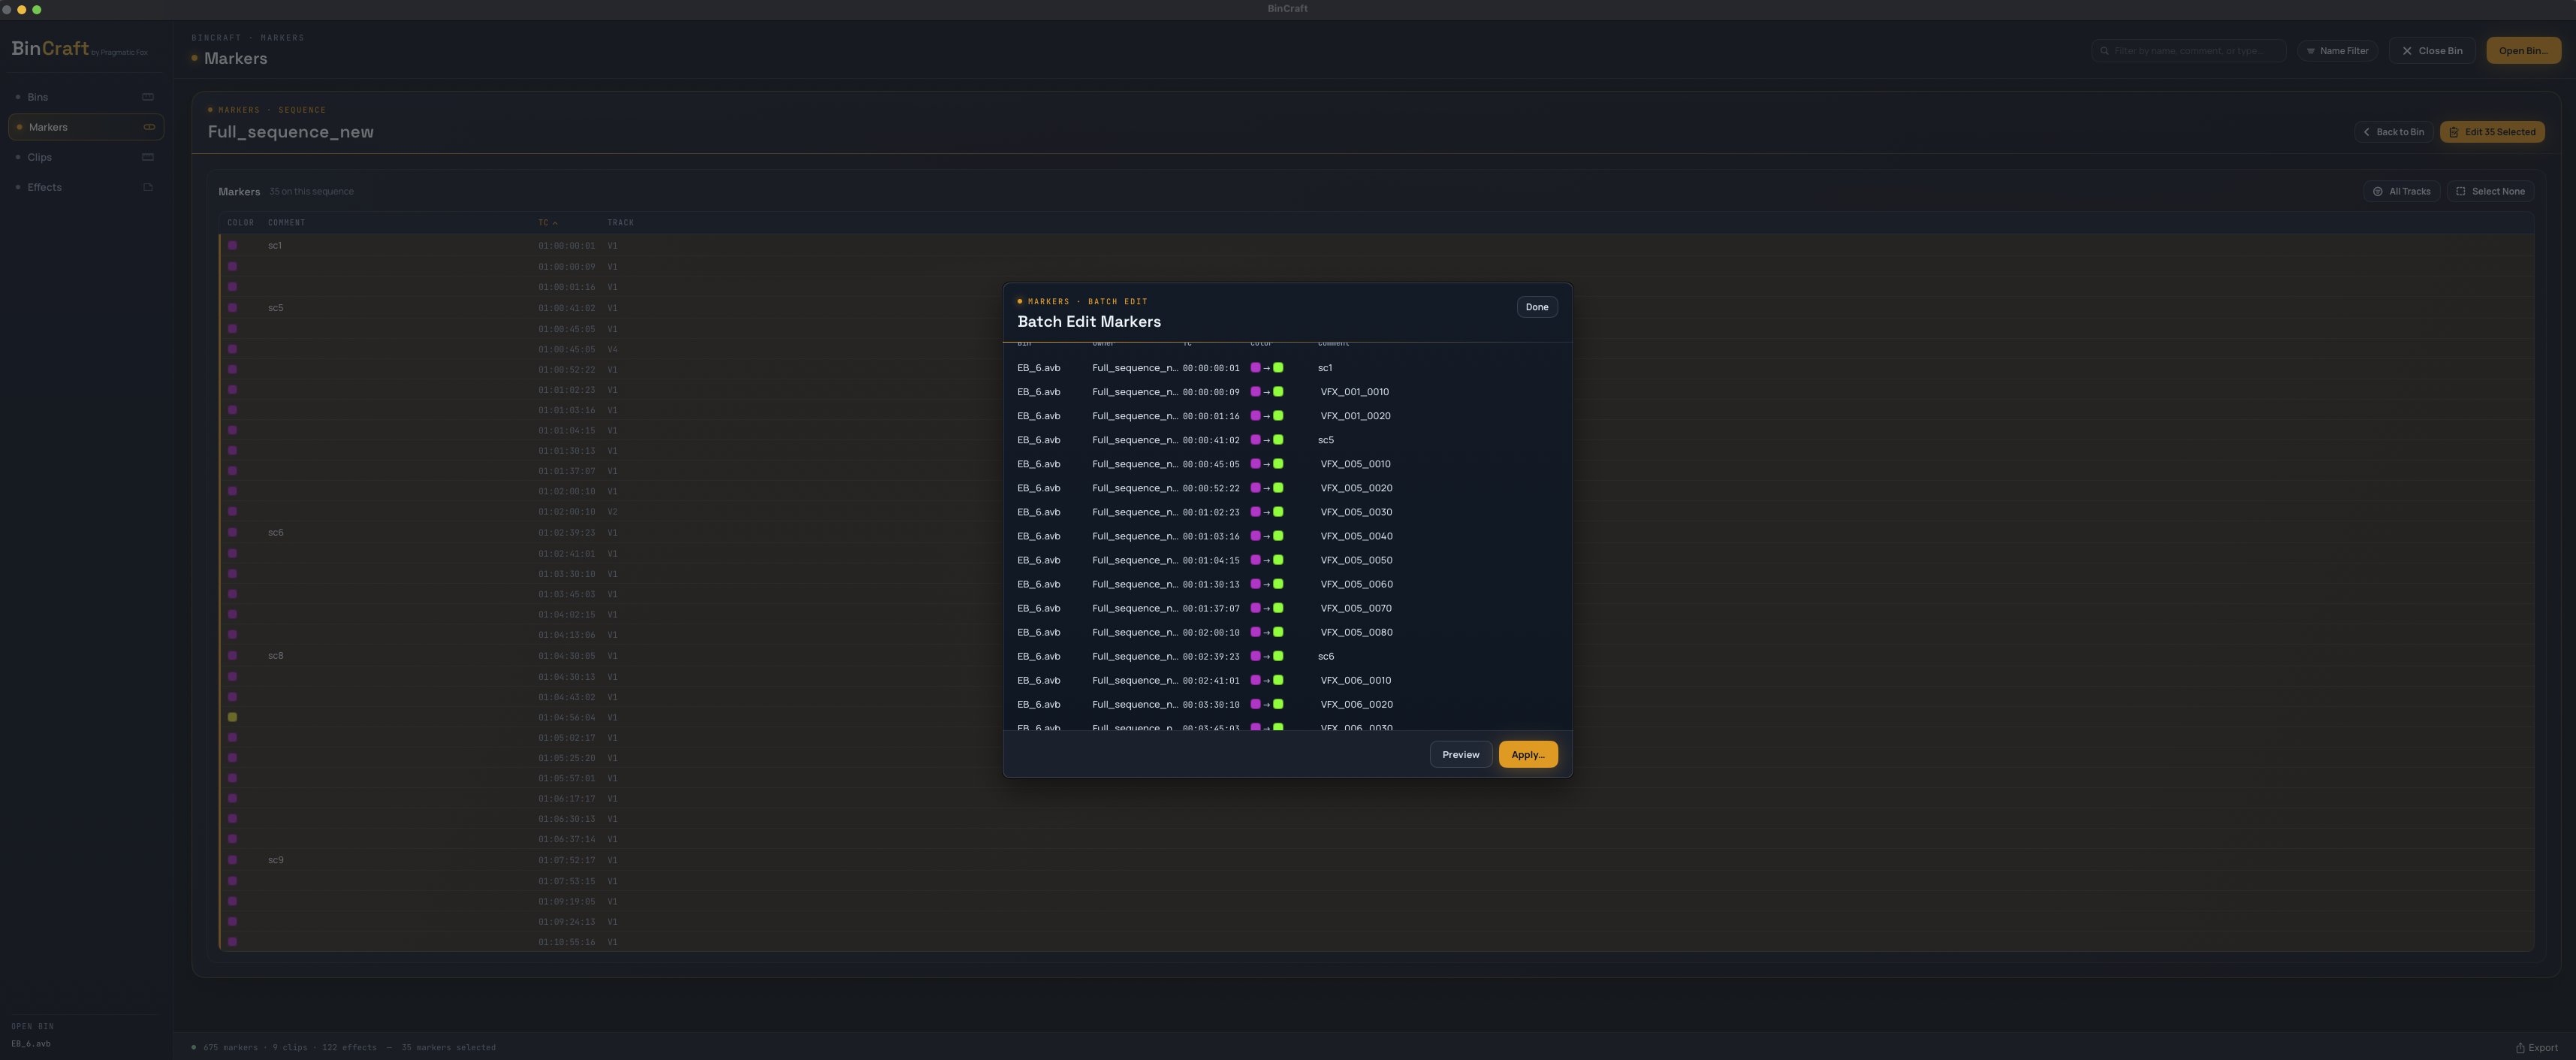Click the VFX_005_0080 comment in dialog
Viewport: 2576px width, 1060px height.
[x=1356, y=632]
